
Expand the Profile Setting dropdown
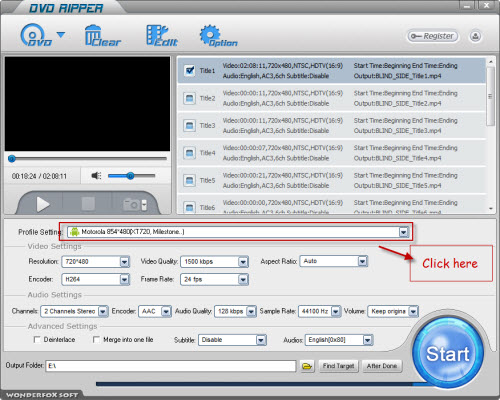404,232
